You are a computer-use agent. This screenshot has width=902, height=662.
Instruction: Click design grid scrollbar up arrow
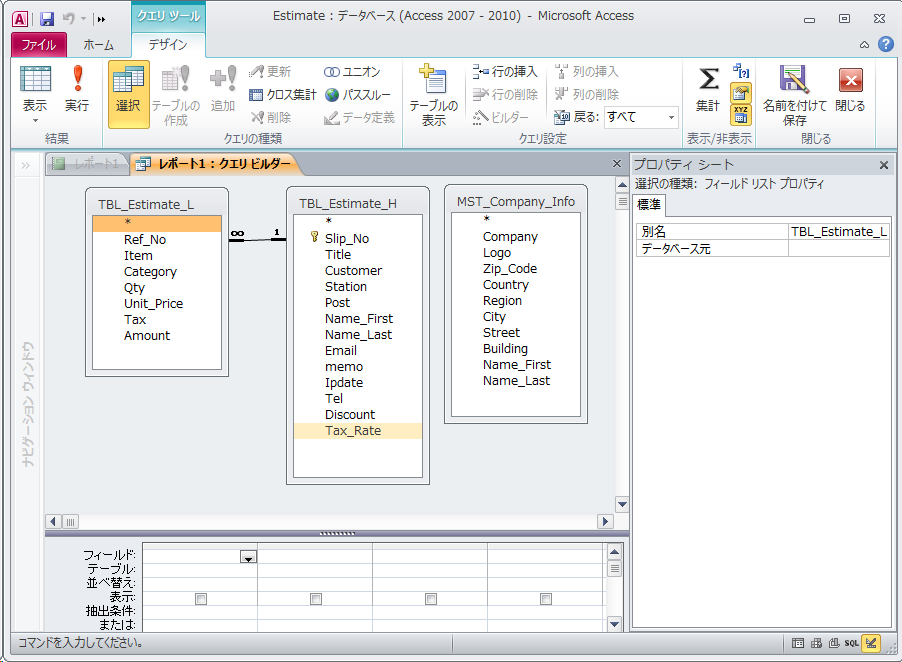(614, 553)
